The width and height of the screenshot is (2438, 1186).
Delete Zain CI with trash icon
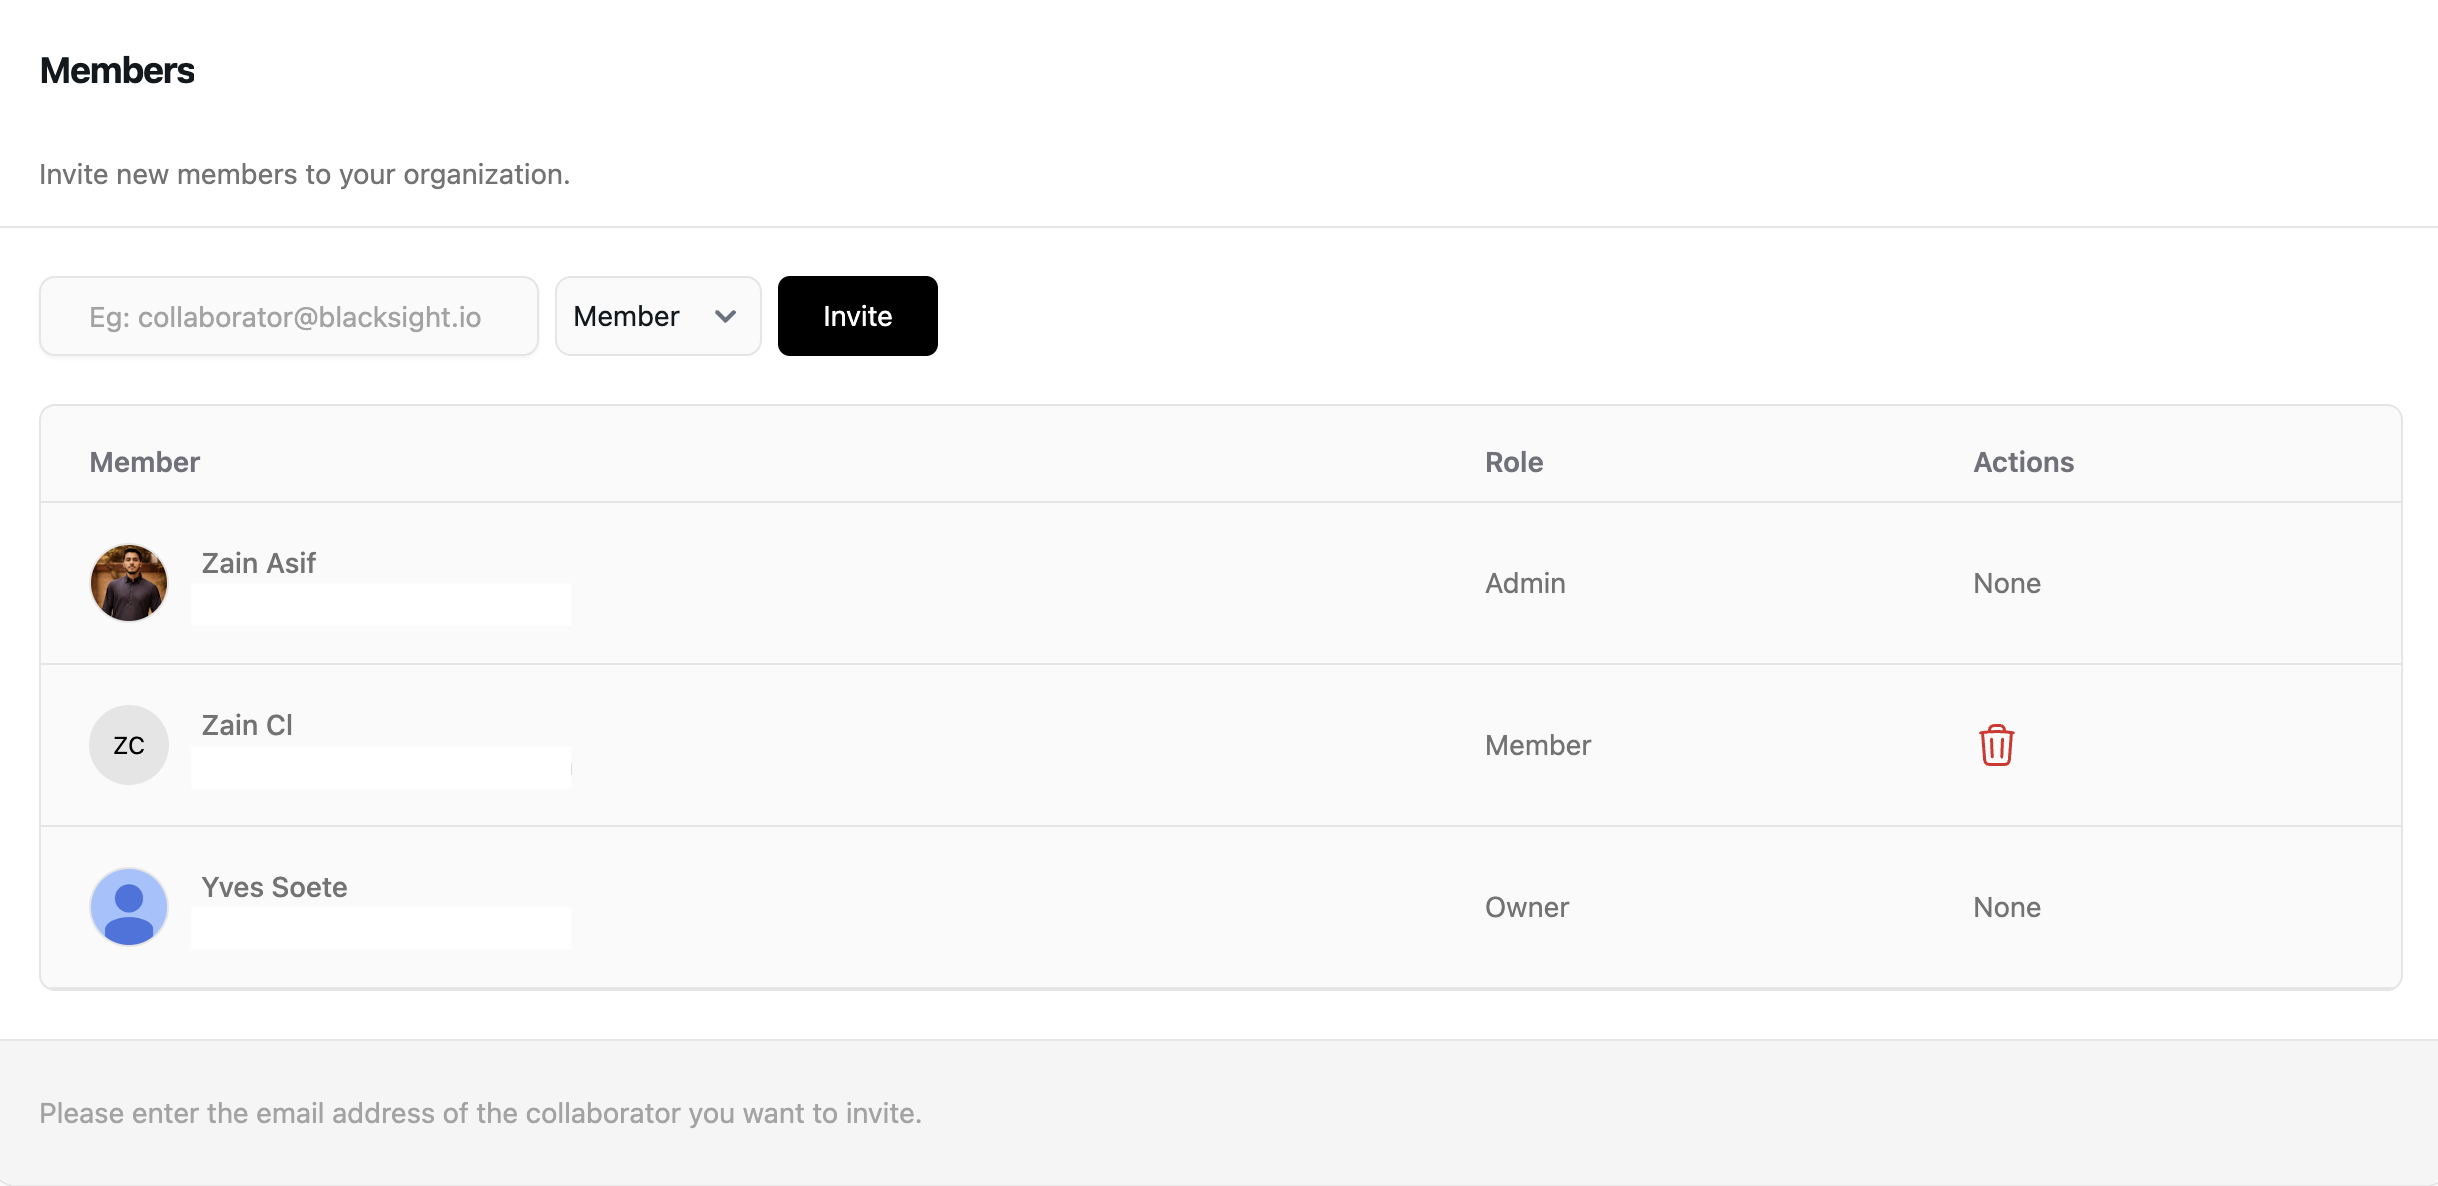click(x=1996, y=745)
